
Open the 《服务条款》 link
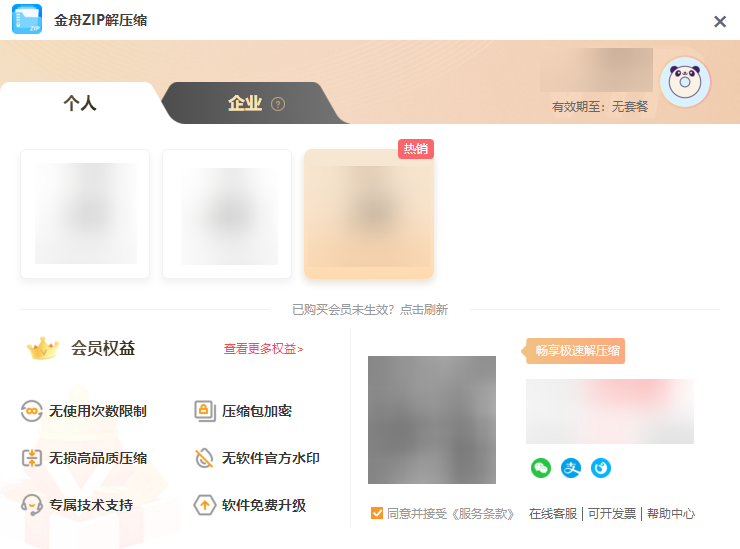[482, 514]
